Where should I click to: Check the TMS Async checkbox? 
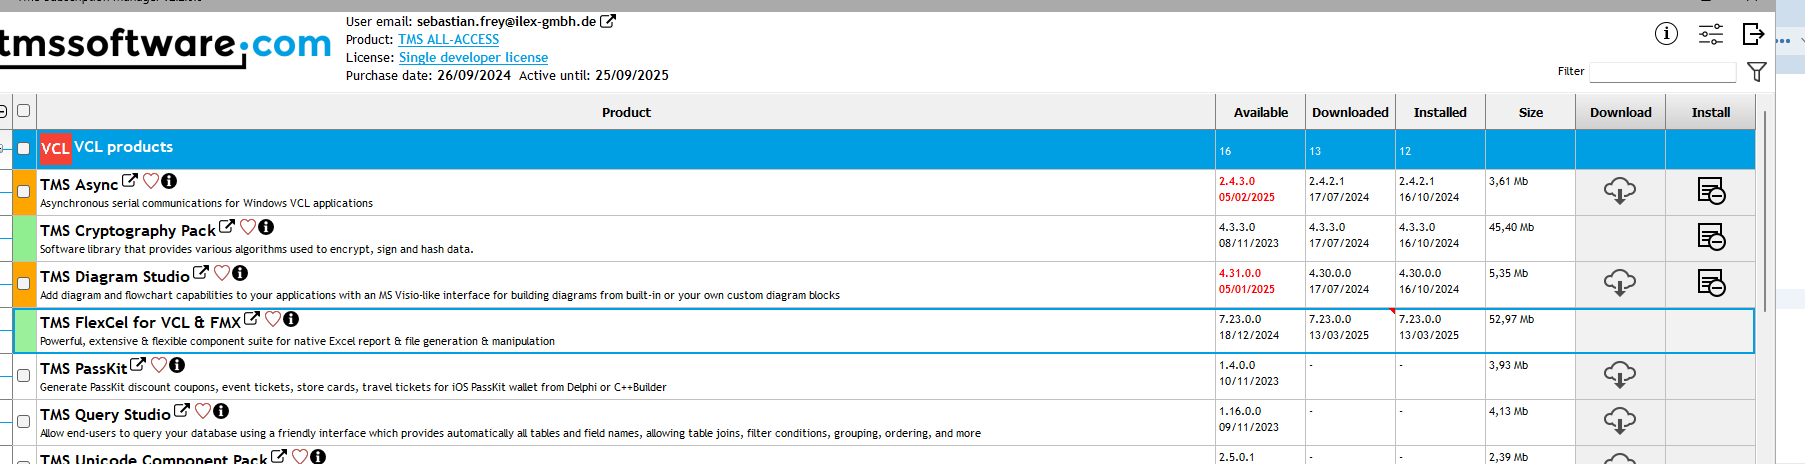coord(24,191)
